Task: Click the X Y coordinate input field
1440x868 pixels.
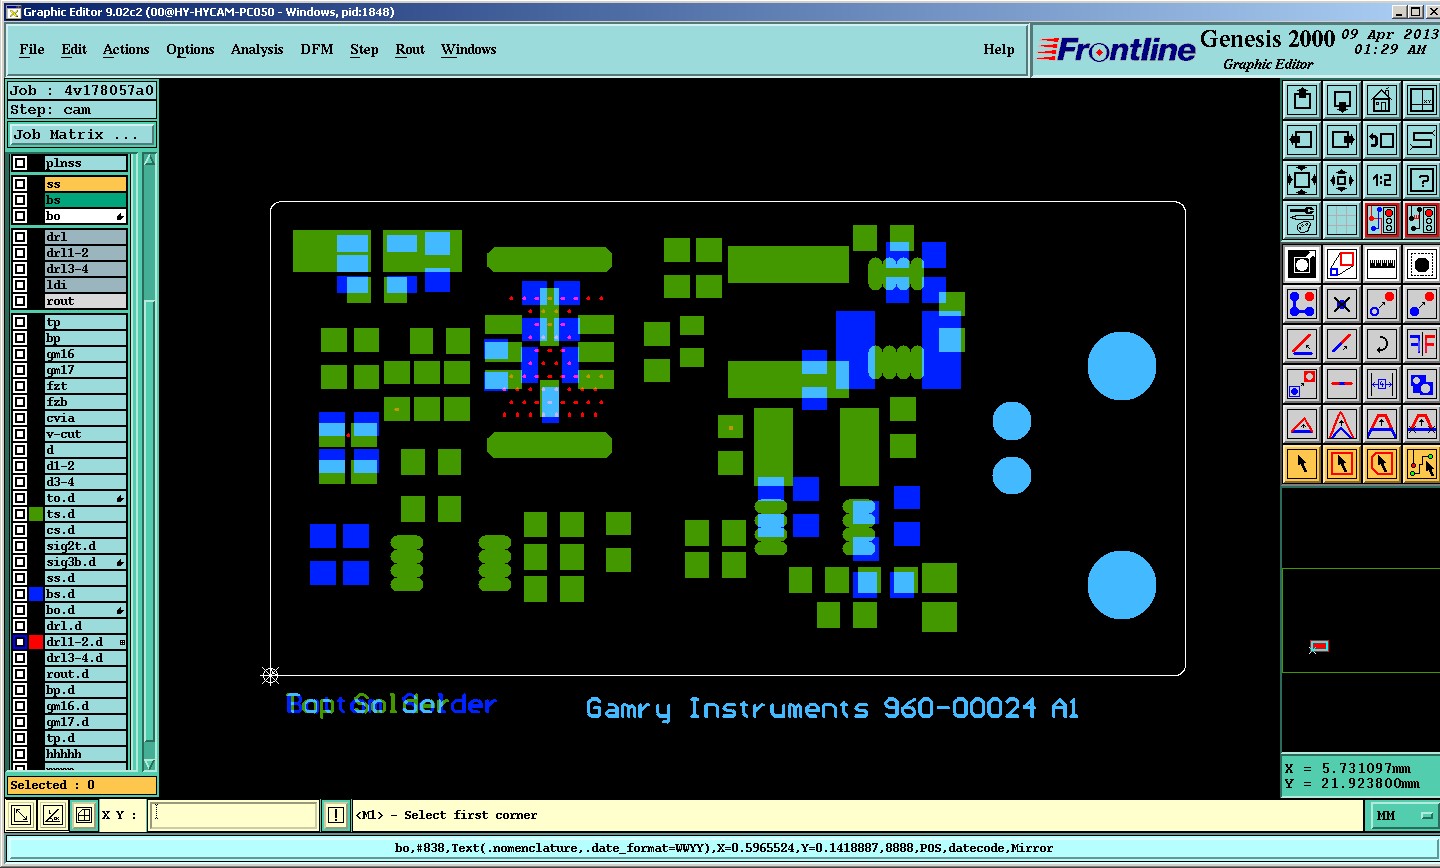Action: coord(234,815)
